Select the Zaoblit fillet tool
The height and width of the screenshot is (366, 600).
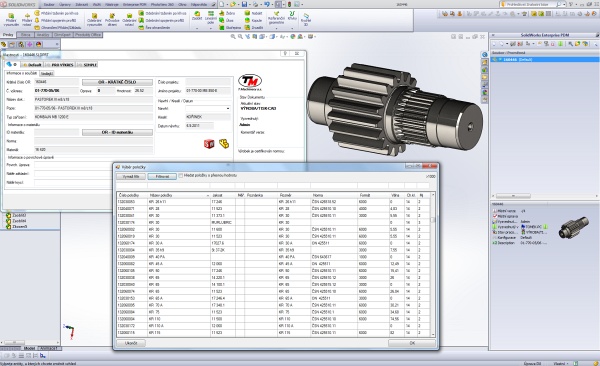[x=197, y=16]
